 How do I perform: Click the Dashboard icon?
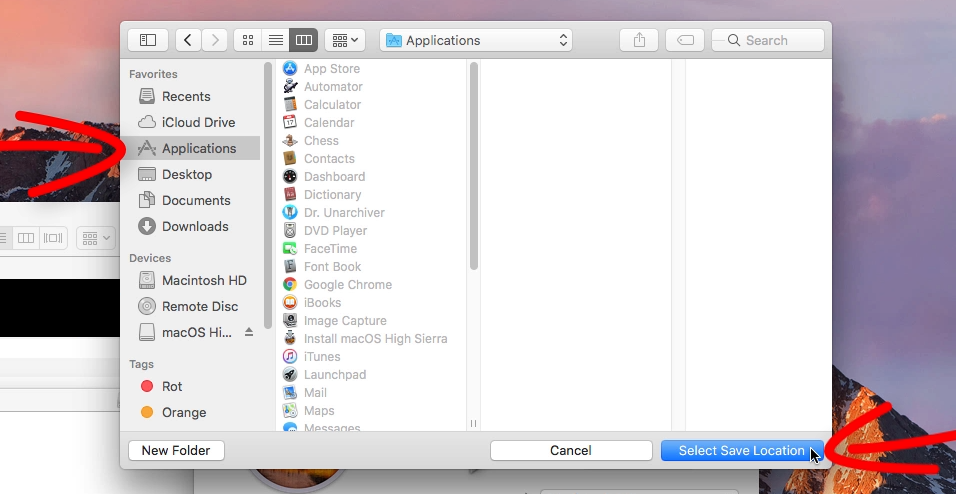(290, 176)
